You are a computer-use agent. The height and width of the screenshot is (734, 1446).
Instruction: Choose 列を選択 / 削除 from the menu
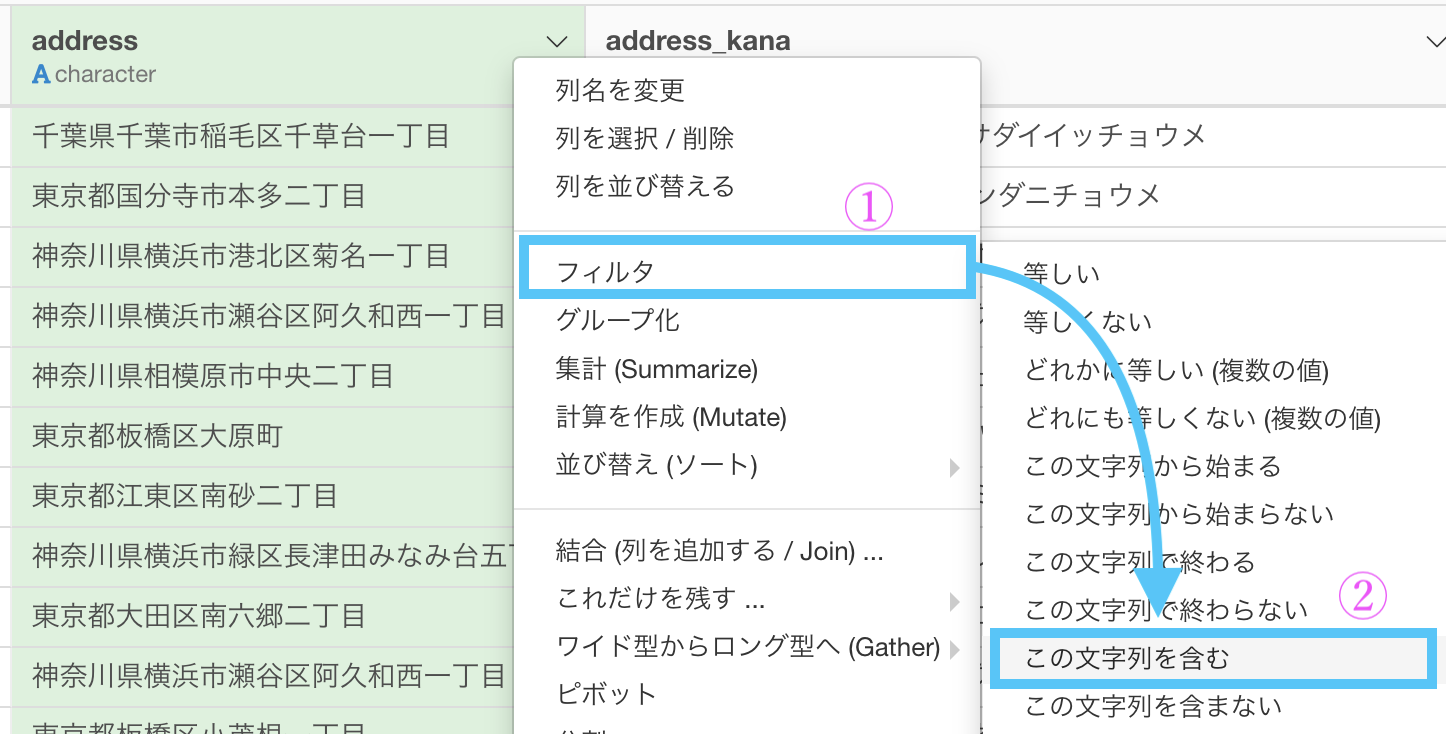[x=644, y=139]
